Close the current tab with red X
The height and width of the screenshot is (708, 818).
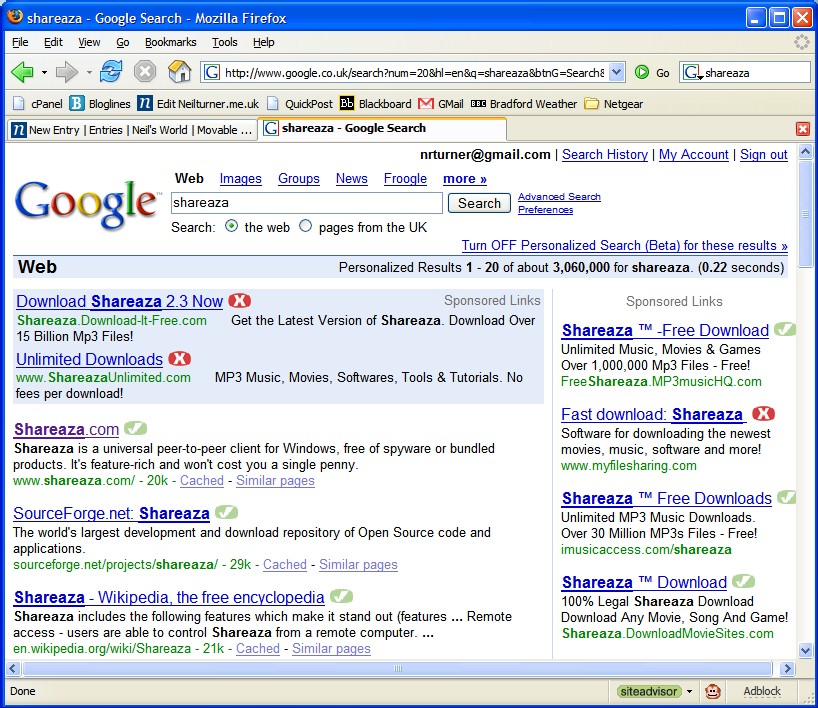coord(803,129)
